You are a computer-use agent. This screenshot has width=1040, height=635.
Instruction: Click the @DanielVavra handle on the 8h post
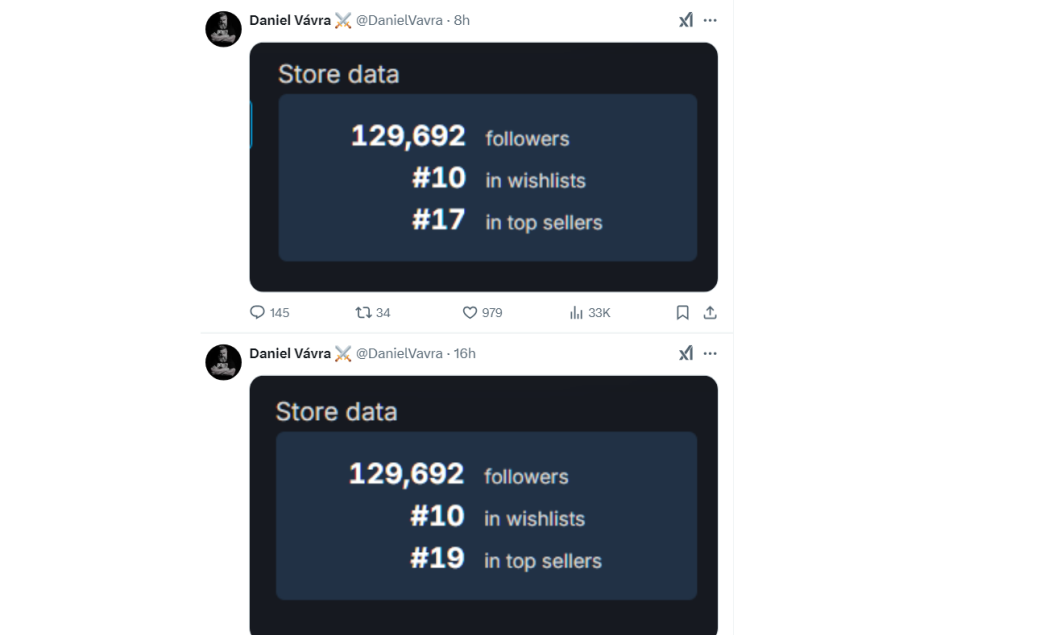click(399, 20)
